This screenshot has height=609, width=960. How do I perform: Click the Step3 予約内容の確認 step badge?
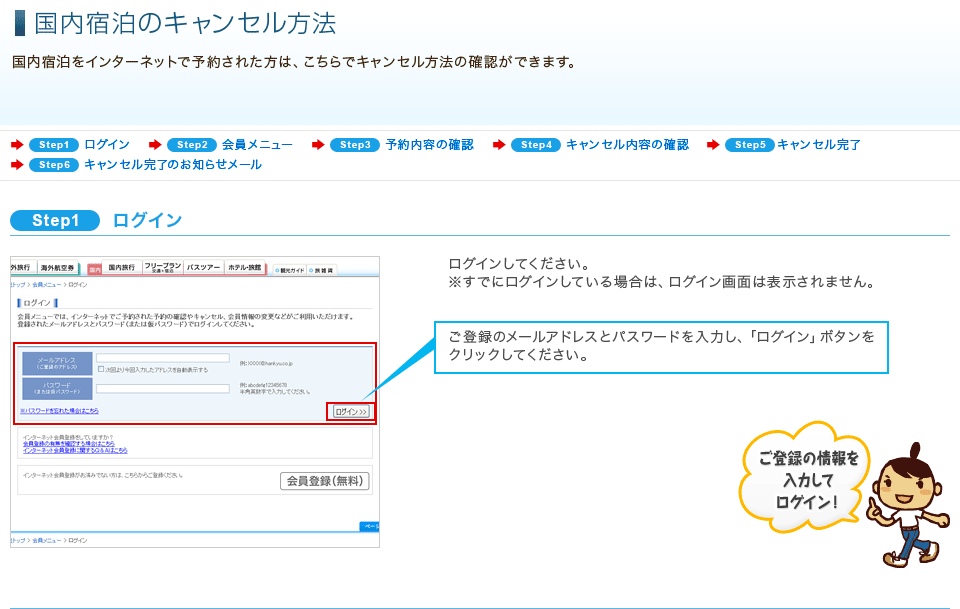click(356, 147)
